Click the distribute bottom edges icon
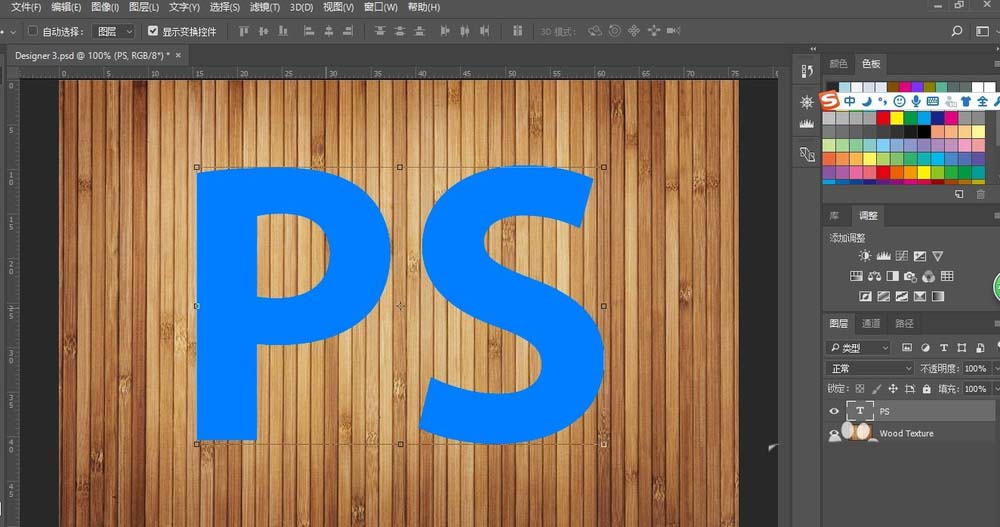 tap(419, 31)
